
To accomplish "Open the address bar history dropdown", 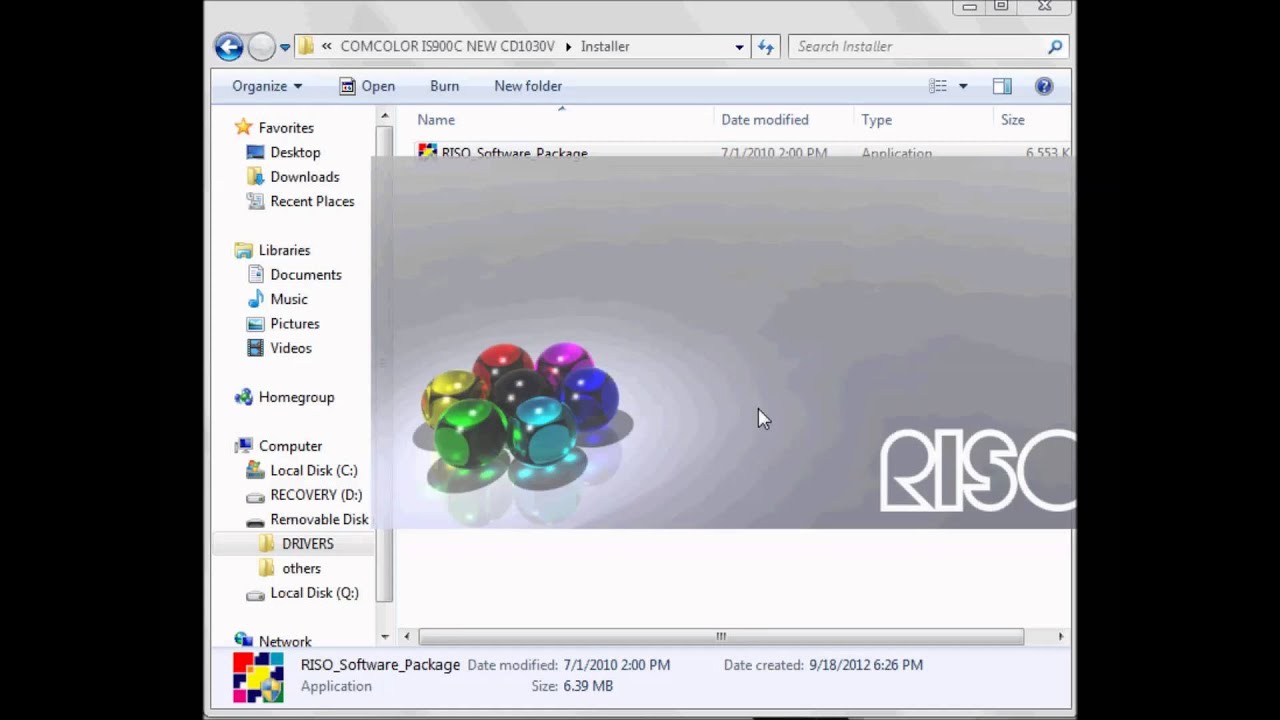I will click(739, 47).
